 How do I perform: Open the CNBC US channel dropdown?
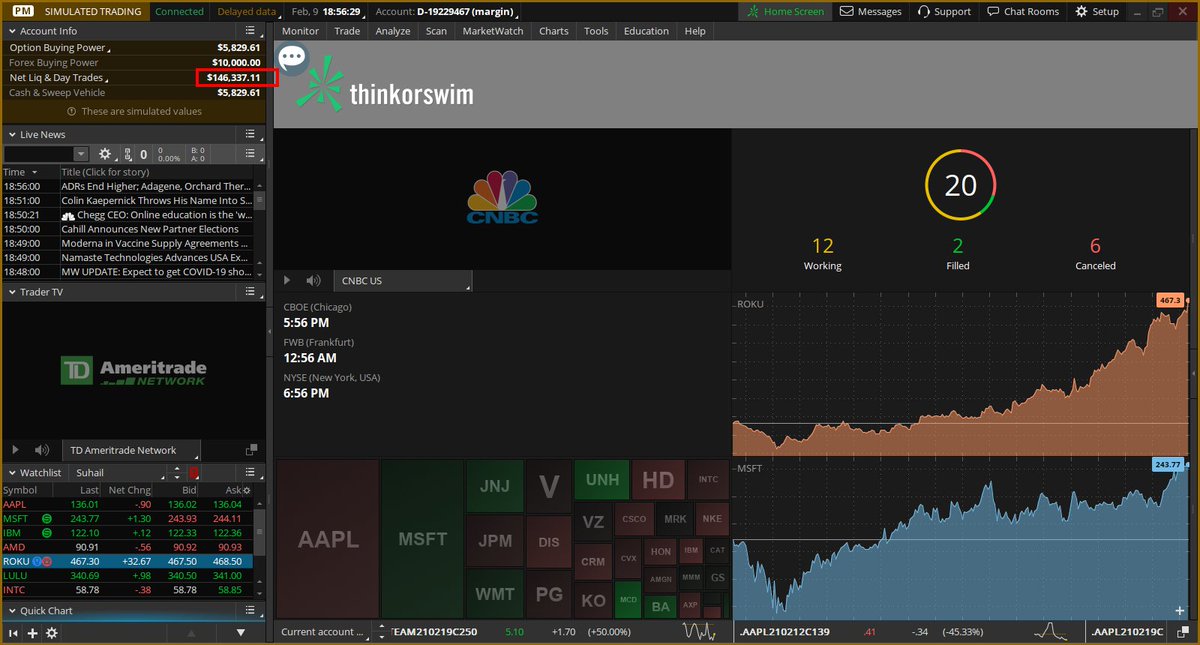point(403,281)
